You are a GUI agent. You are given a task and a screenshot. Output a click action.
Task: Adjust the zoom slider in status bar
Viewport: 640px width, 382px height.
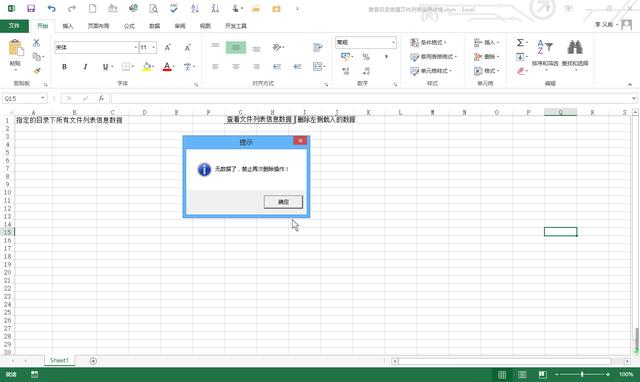tap(582, 374)
